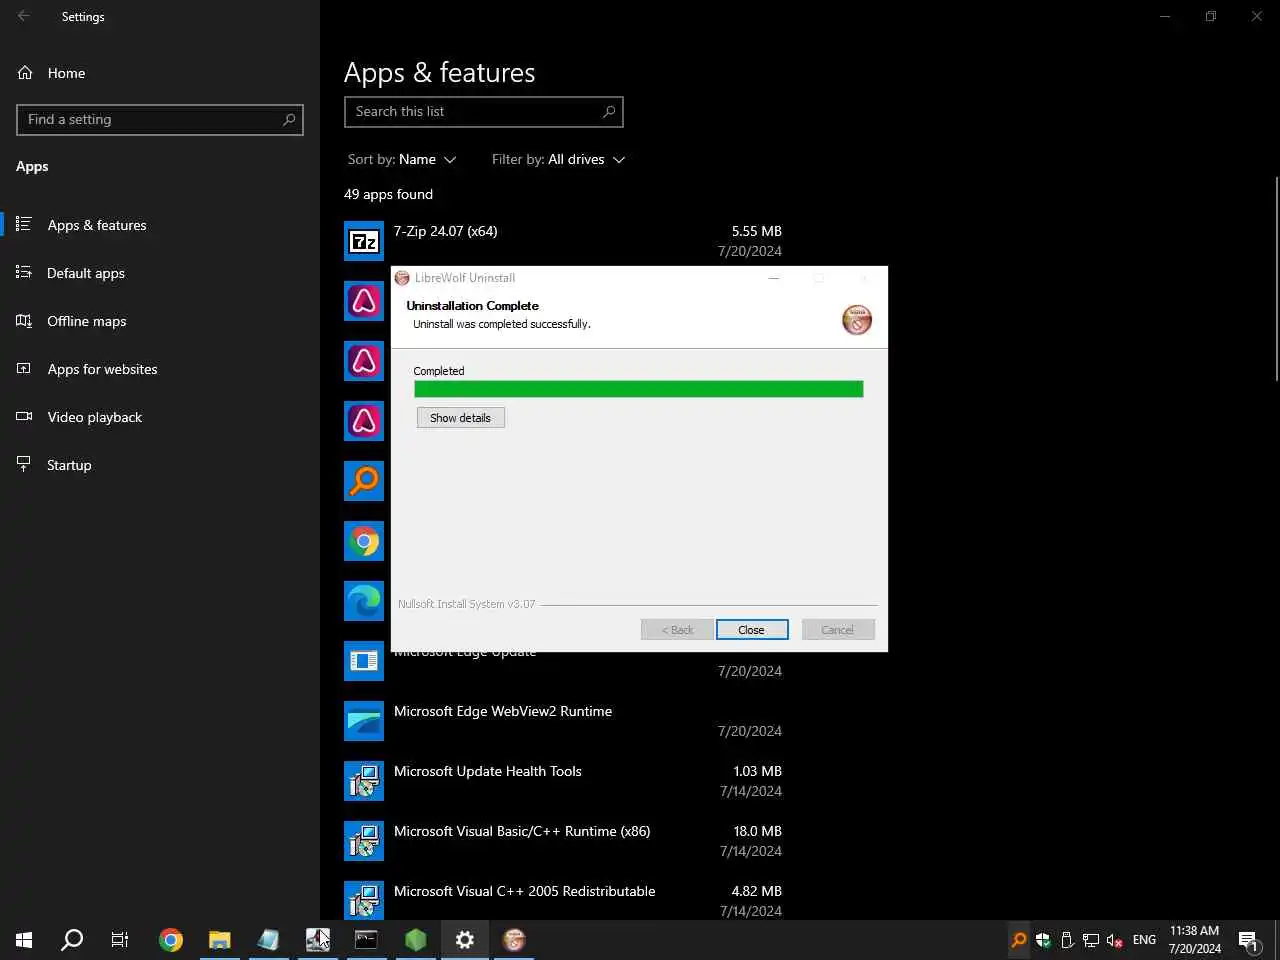
Task: Open File Explorer from the taskbar
Action: 219,940
